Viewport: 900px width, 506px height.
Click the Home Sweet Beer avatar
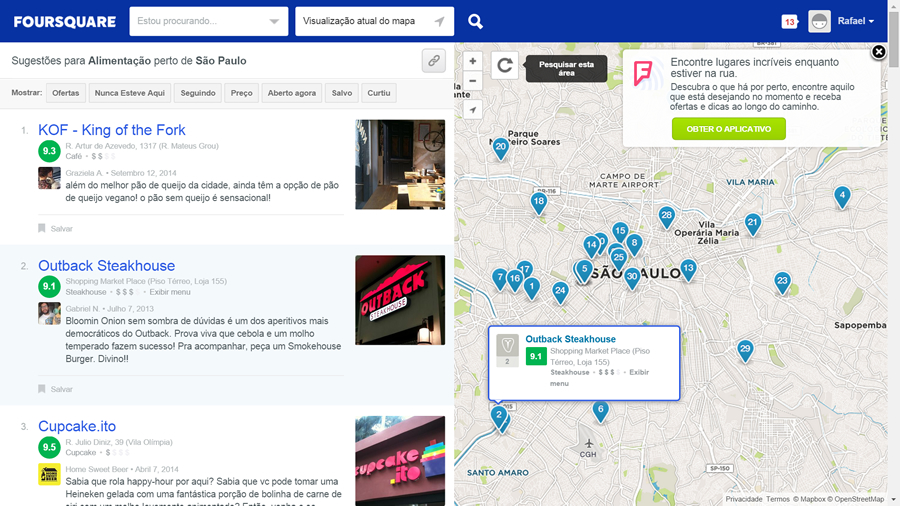49,474
